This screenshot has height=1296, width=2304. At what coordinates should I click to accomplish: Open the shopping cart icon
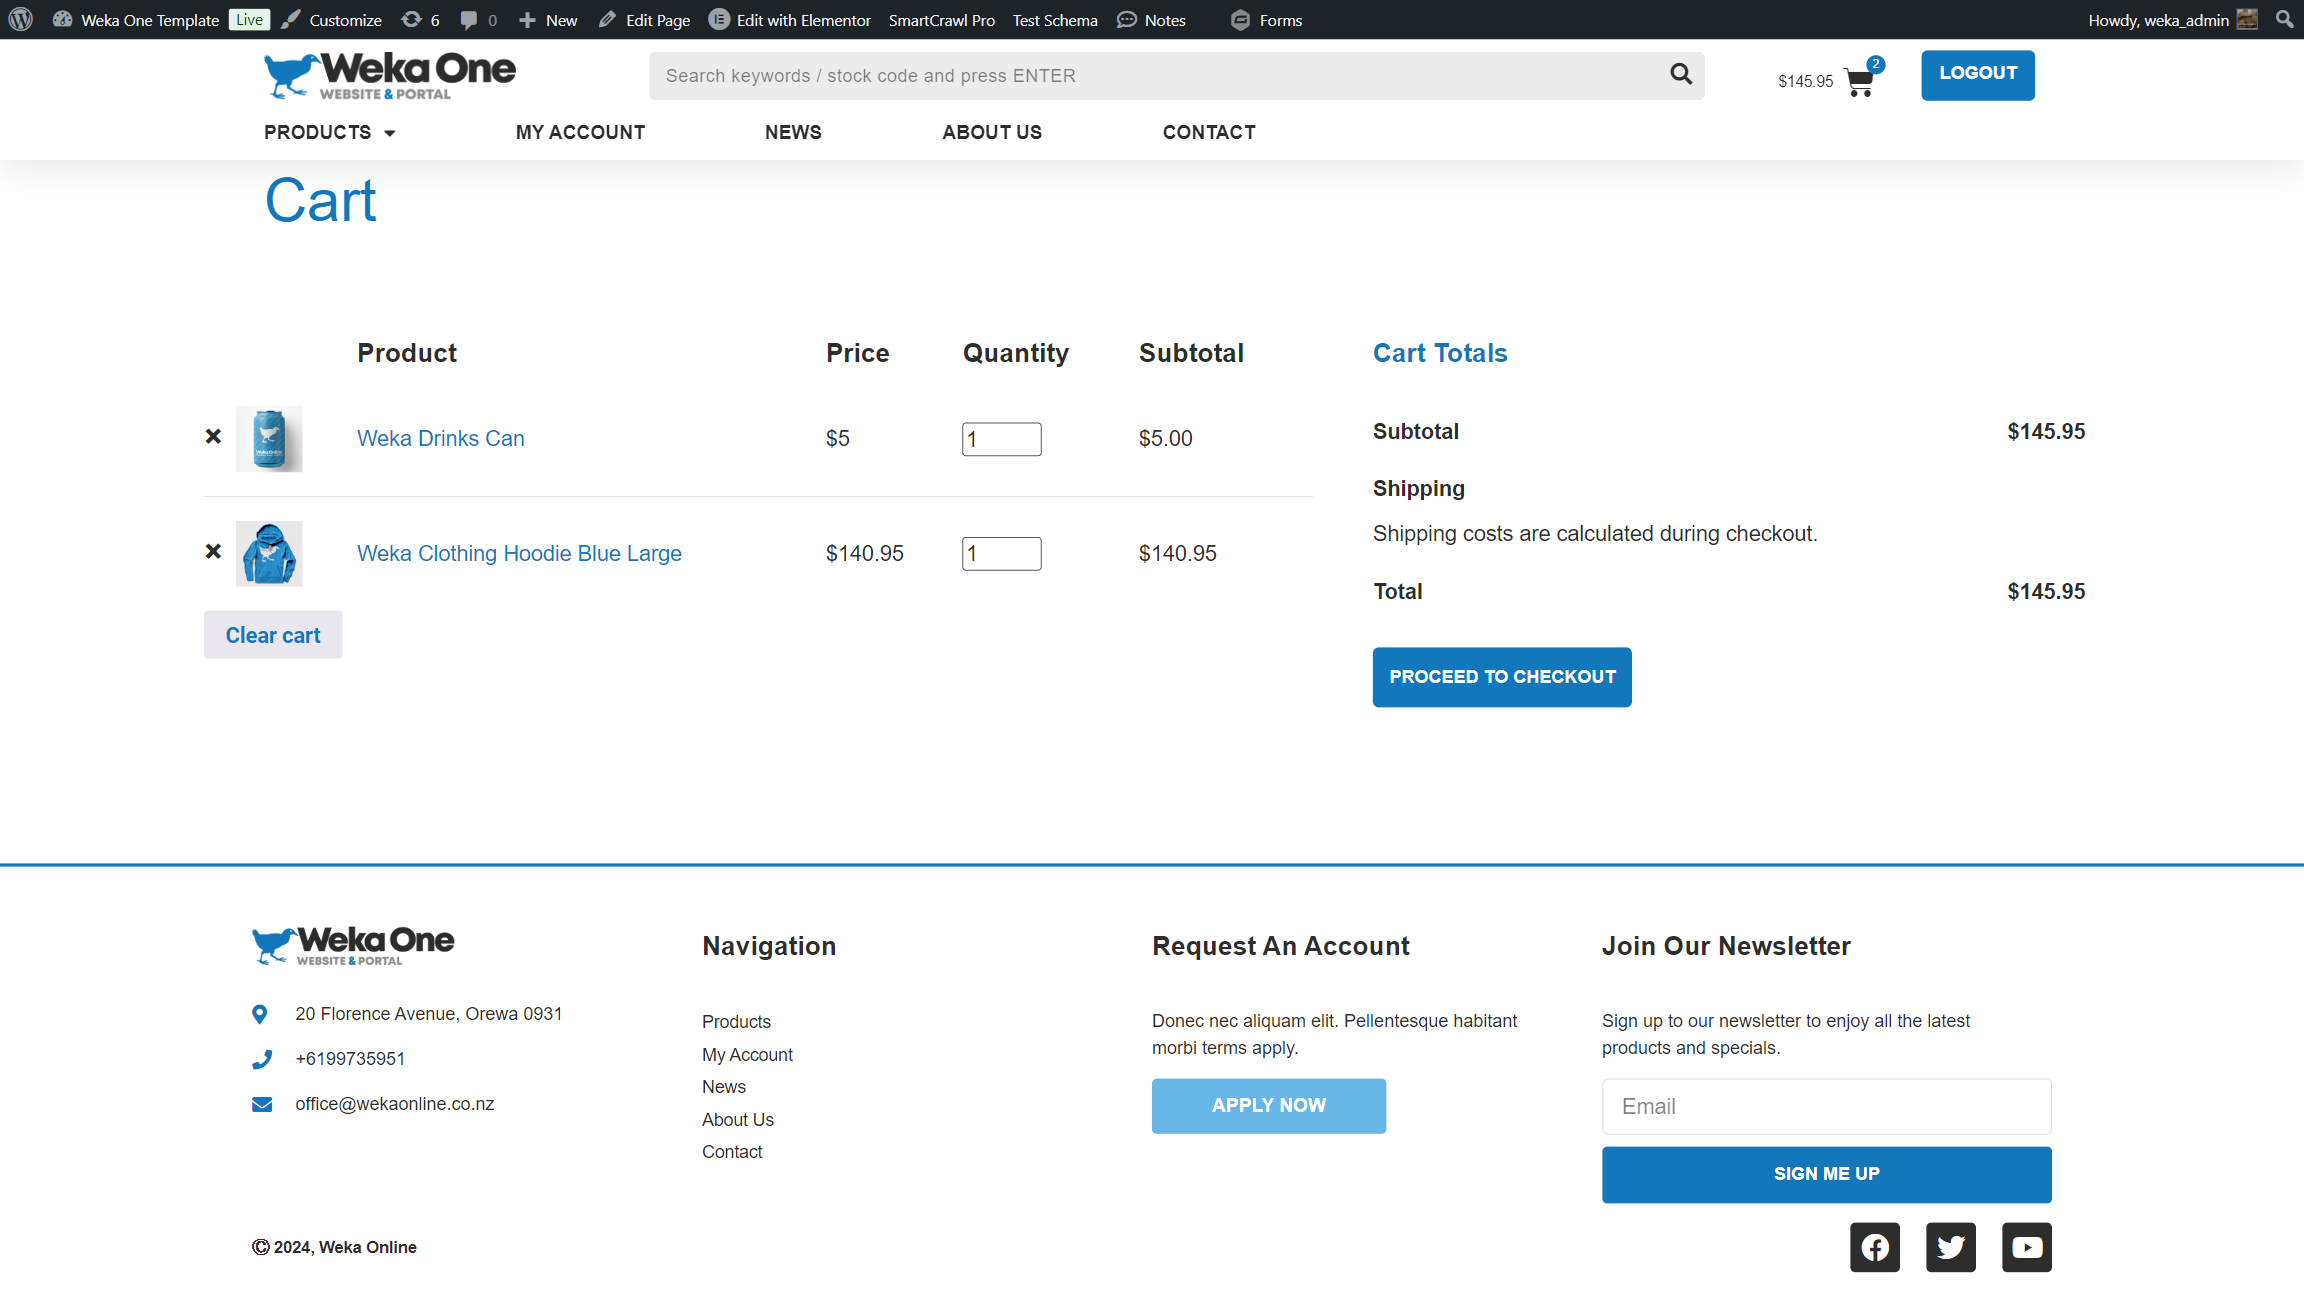point(1860,81)
